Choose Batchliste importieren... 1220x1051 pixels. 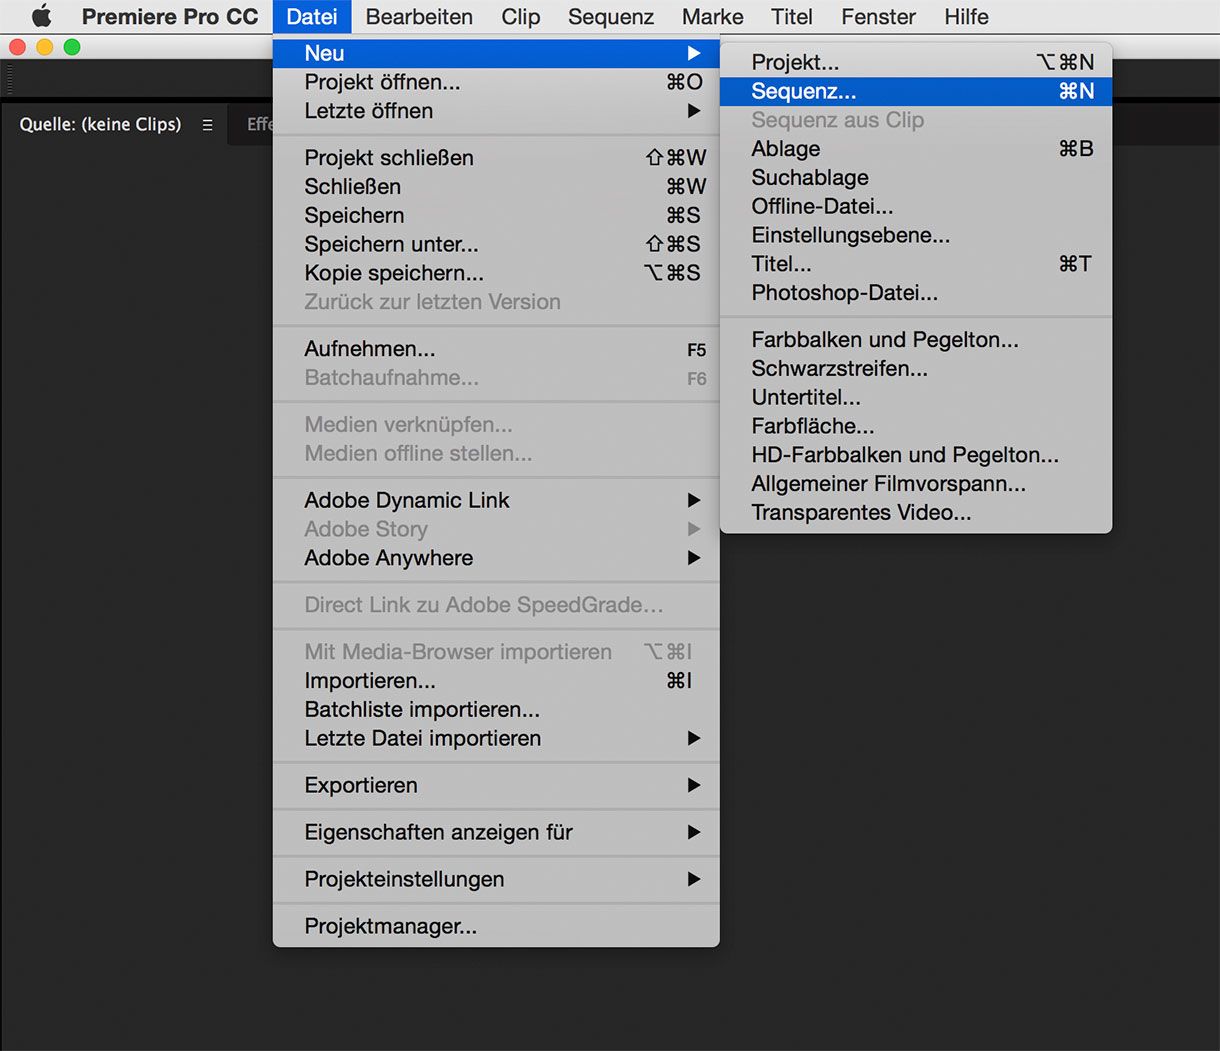point(496,709)
